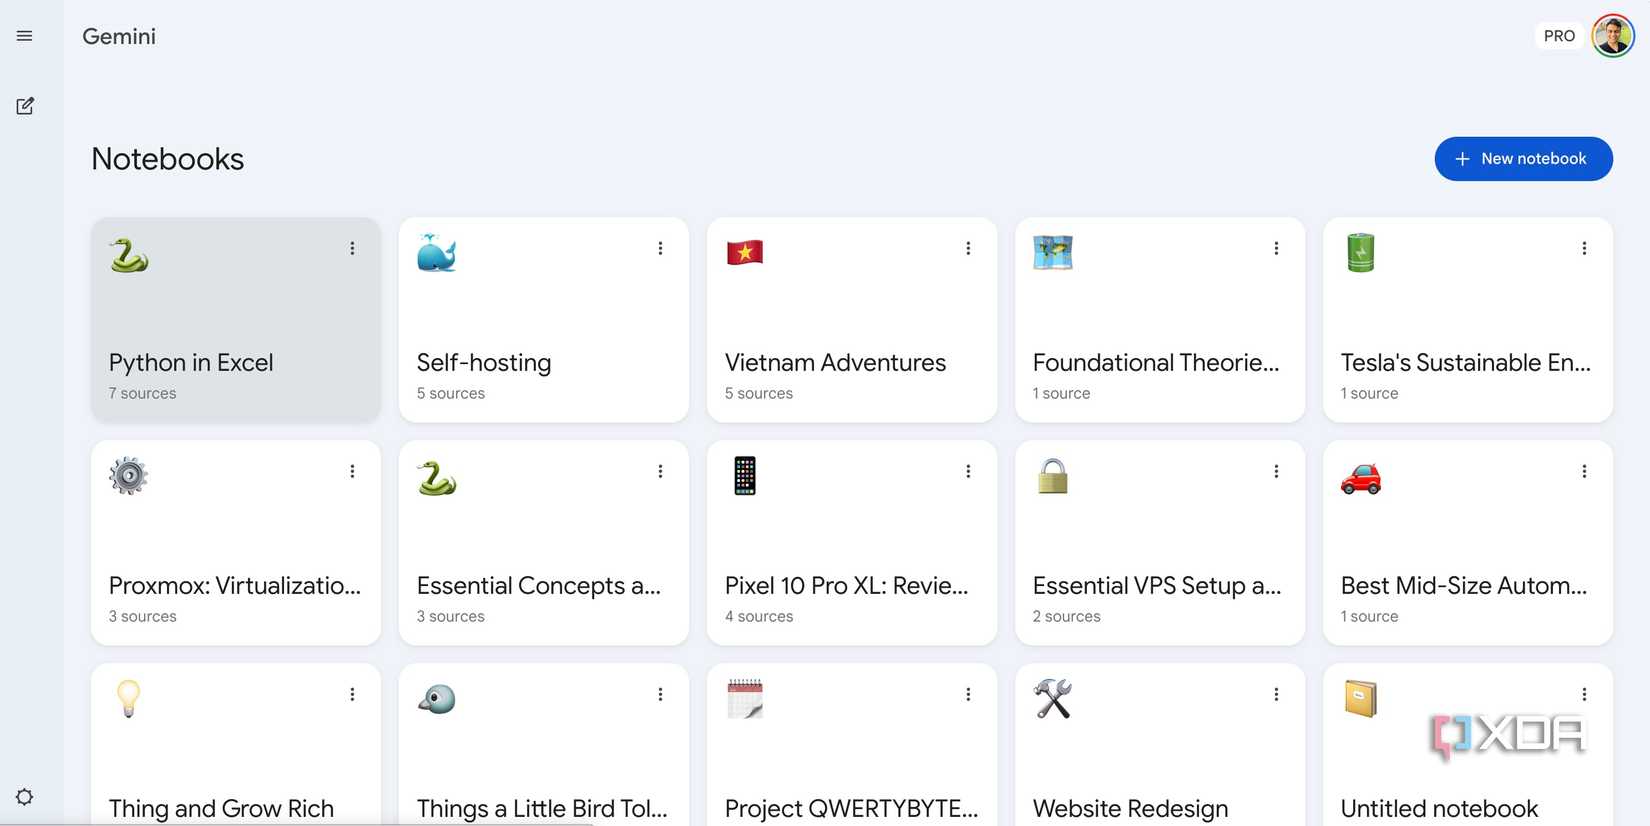Open more options for Essential VPS Setup
Viewport: 1650px width, 826px height.
[1276, 471]
